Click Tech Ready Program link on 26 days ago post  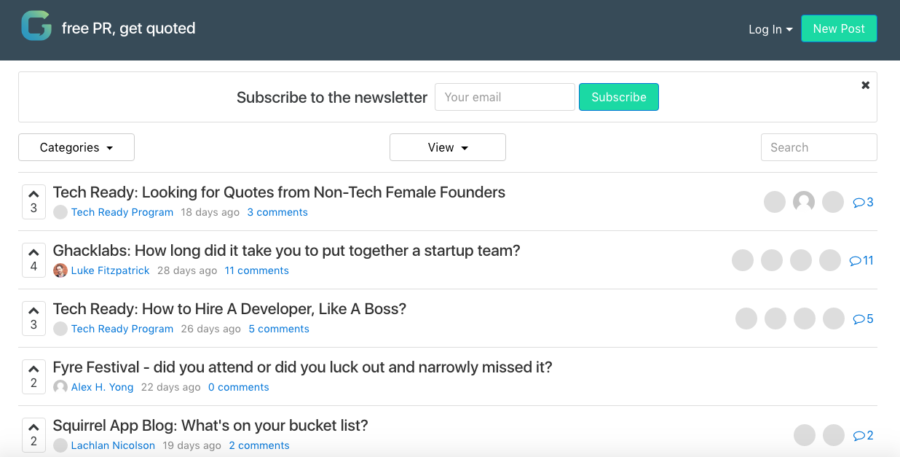click(122, 329)
